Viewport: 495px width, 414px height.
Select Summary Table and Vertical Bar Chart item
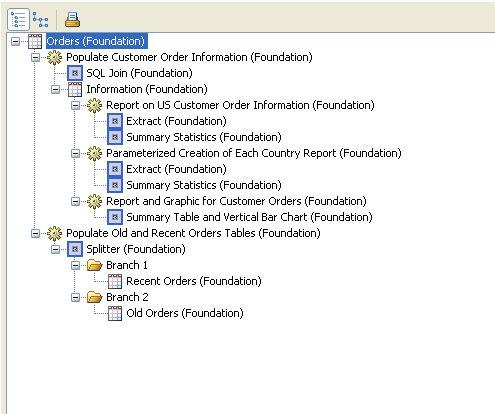[249, 217]
